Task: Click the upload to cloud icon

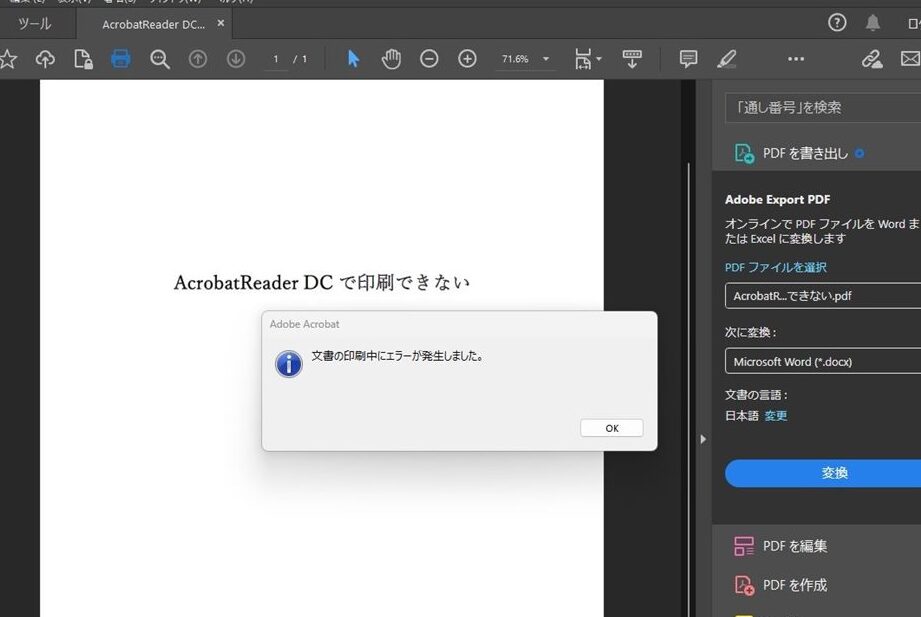Action: click(x=45, y=59)
